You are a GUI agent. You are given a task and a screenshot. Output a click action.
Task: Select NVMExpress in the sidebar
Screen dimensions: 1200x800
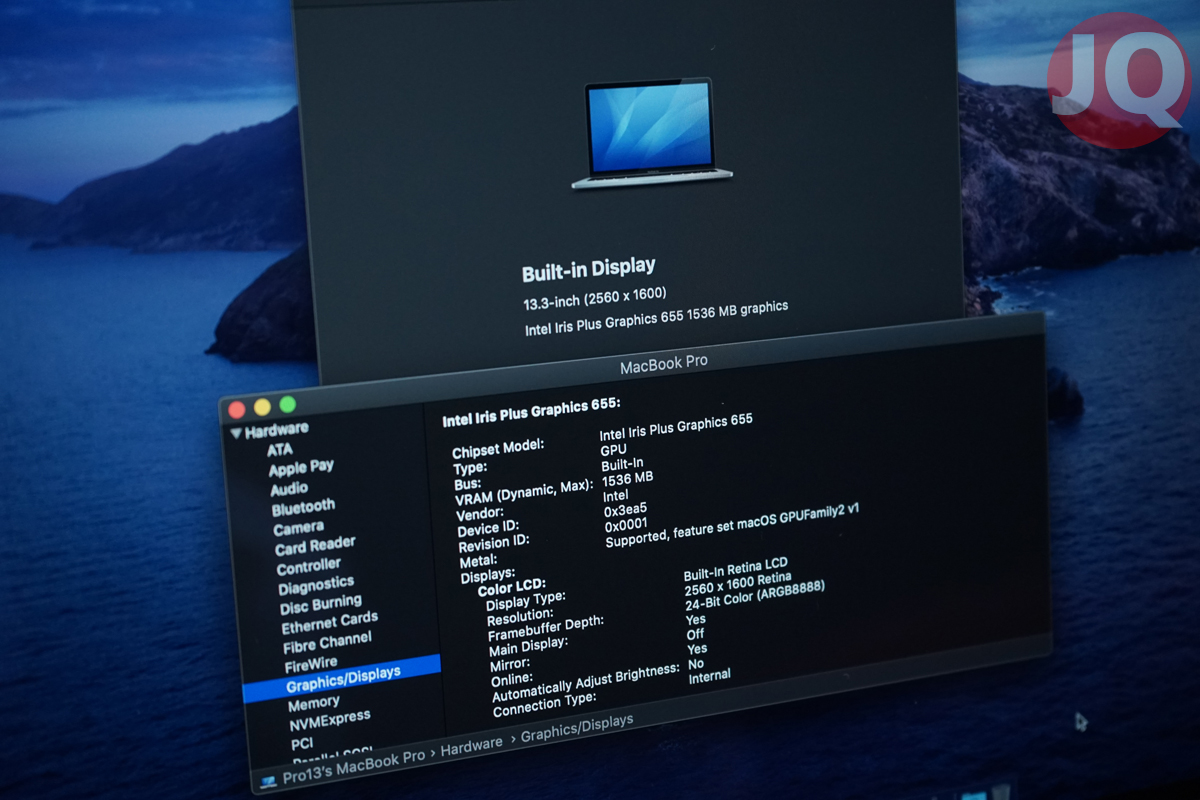coord(330,719)
